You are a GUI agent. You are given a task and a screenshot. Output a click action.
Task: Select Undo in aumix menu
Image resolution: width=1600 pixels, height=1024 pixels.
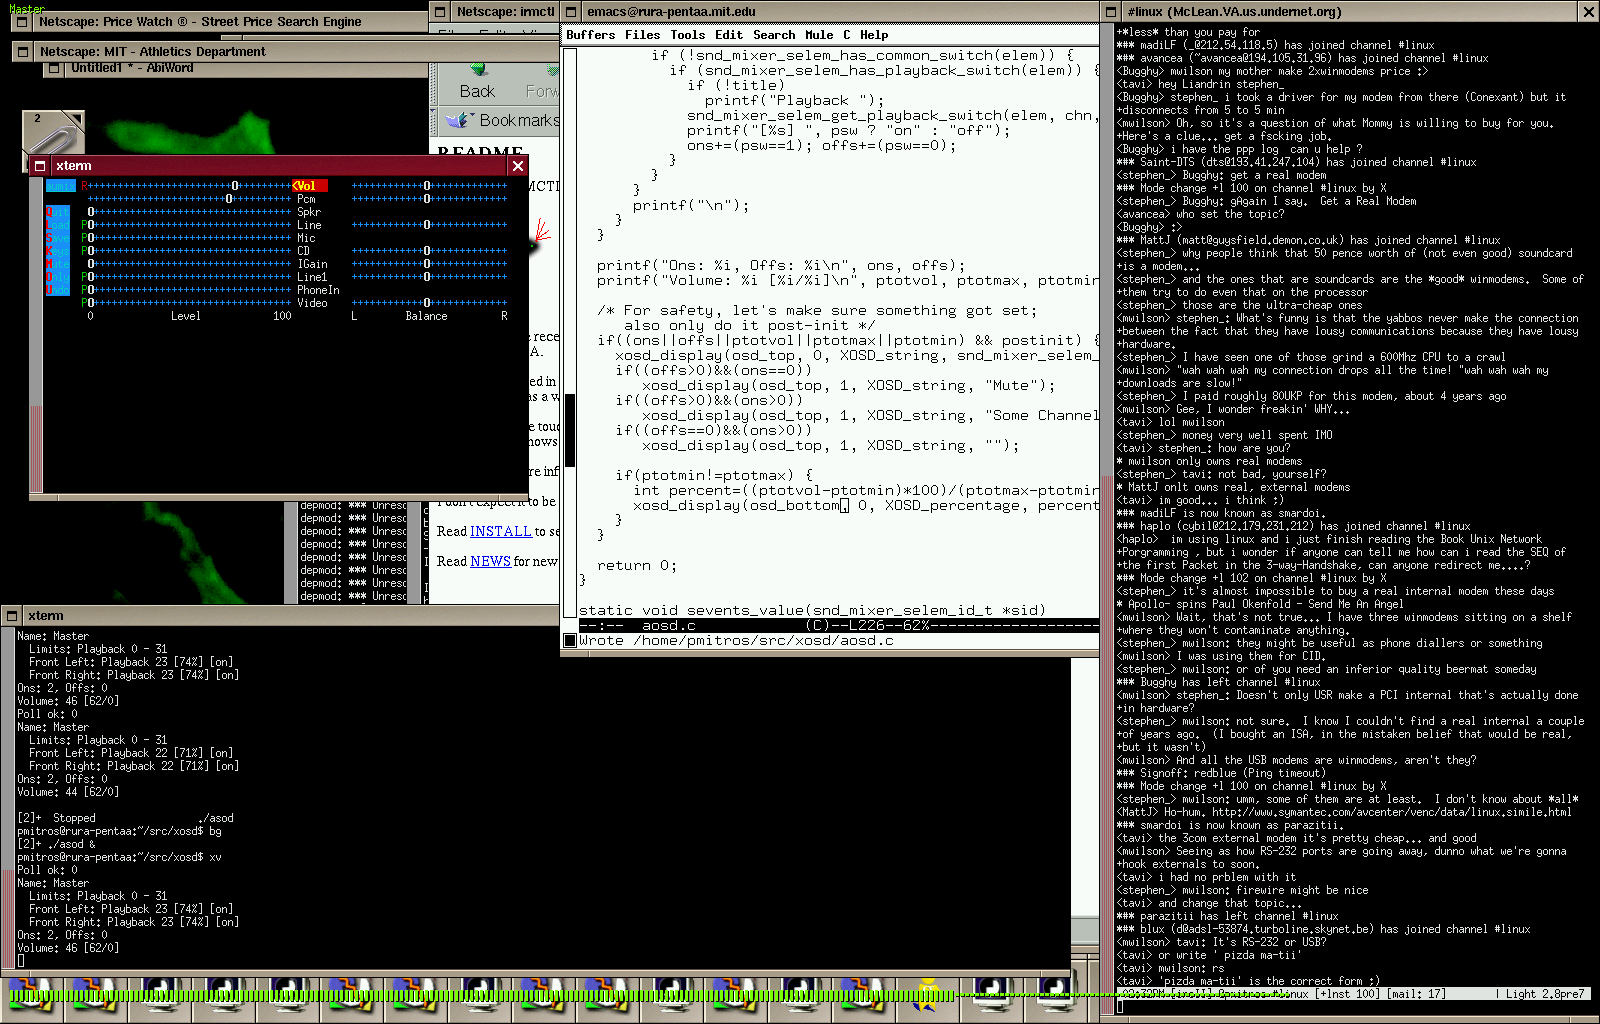tap(58, 290)
